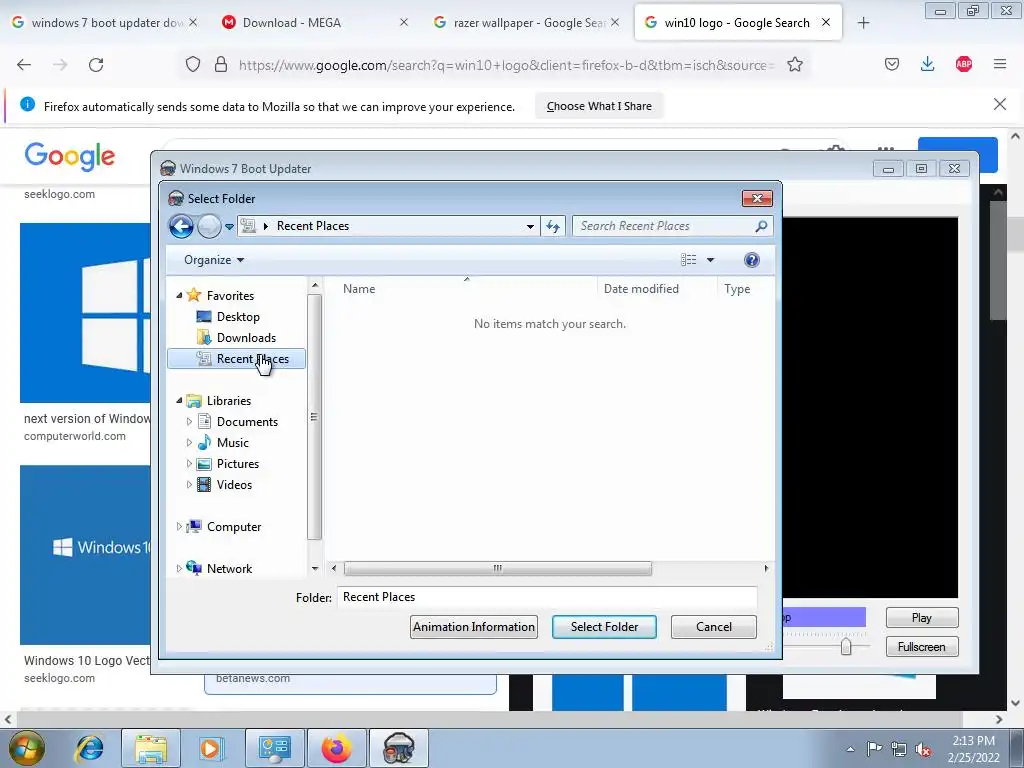The width and height of the screenshot is (1024, 768).
Task: Click the horizontal scrollbar in file list
Action: [498, 568]
